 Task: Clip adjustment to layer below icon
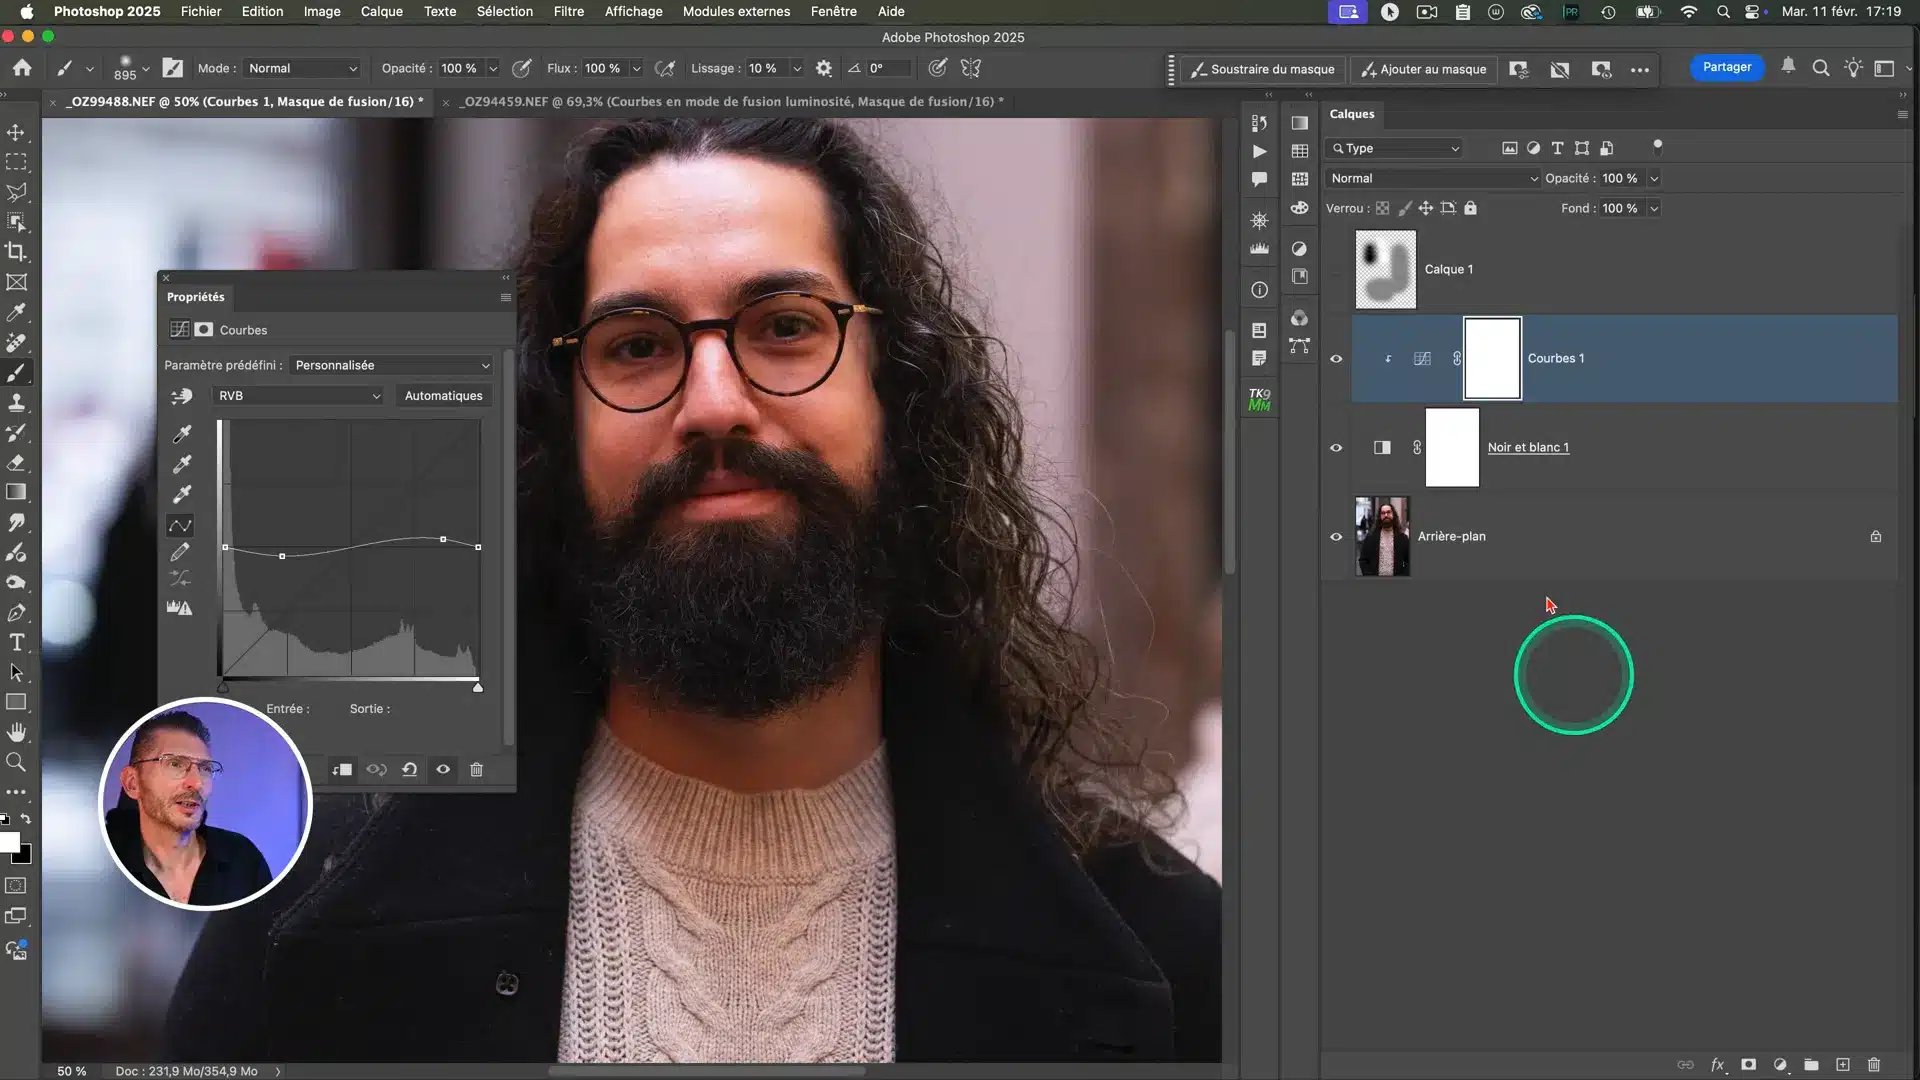click(342, 769)
